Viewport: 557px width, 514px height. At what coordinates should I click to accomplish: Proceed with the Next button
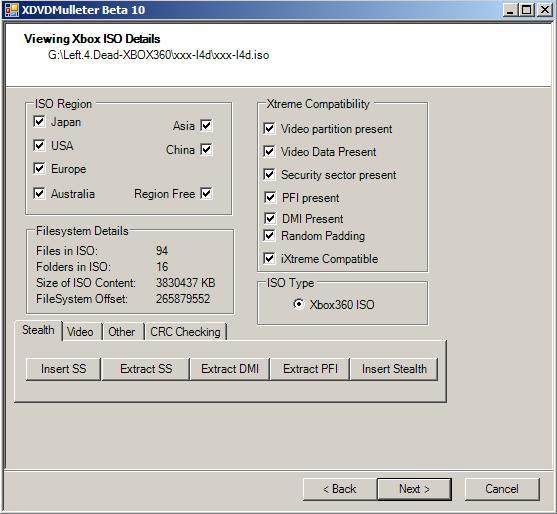click(414, 489)
